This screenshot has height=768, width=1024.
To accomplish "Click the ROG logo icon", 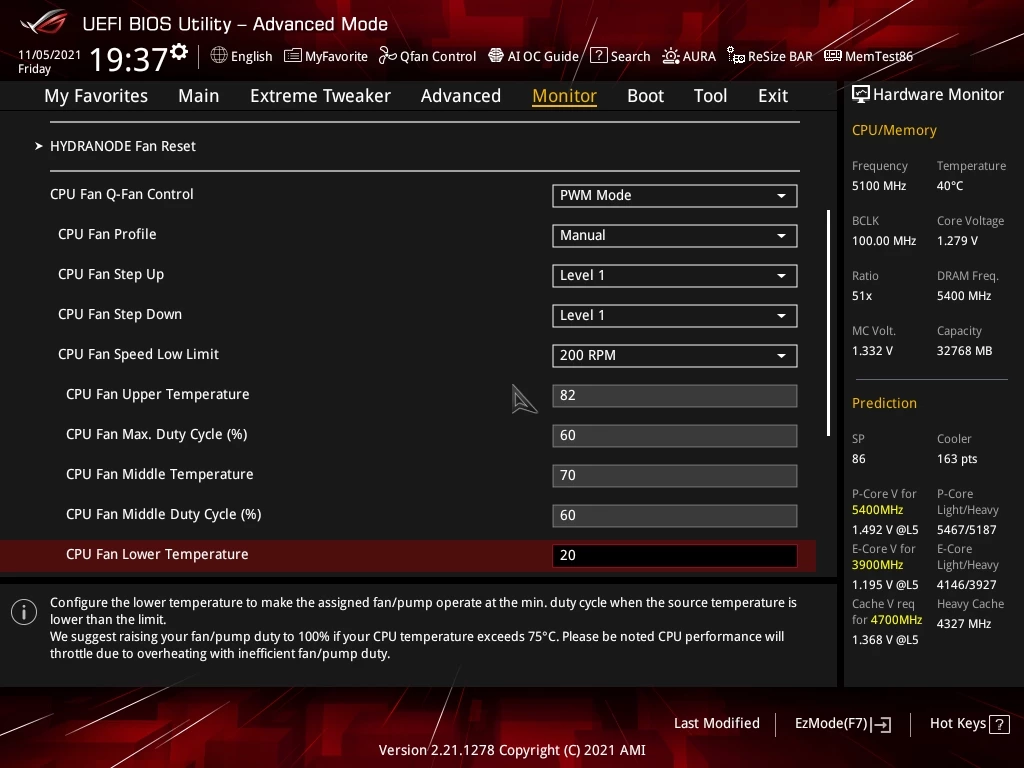I will click(43, 23).
